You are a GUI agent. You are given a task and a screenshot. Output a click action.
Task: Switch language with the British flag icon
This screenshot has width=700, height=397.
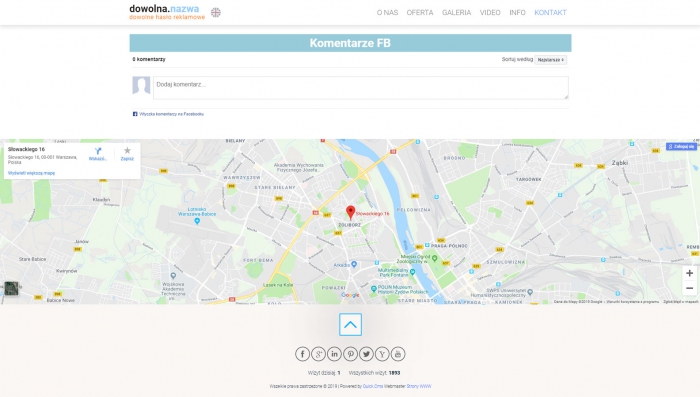coord(216,13)
